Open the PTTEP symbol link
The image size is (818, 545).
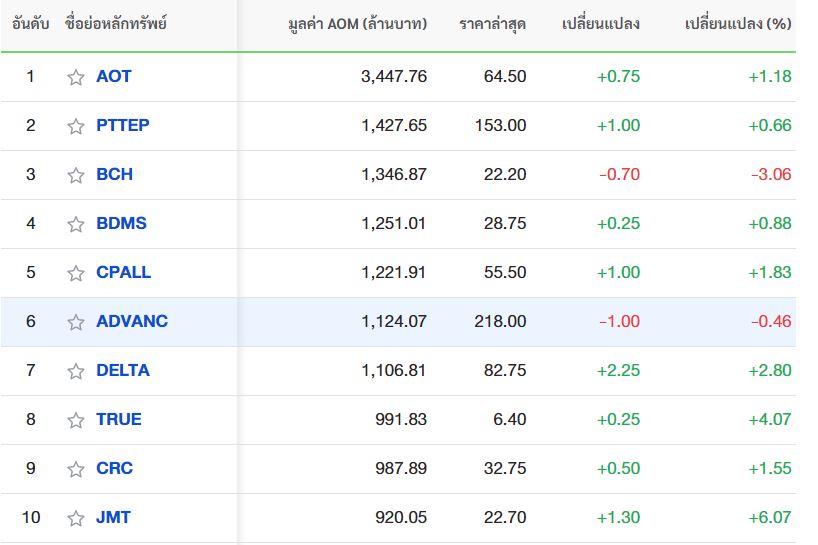(x=122, y=125)
